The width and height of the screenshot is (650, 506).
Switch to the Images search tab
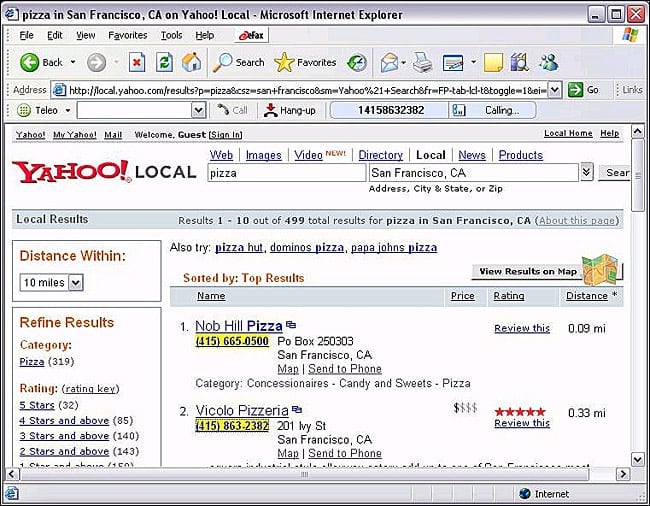point(263,155)
